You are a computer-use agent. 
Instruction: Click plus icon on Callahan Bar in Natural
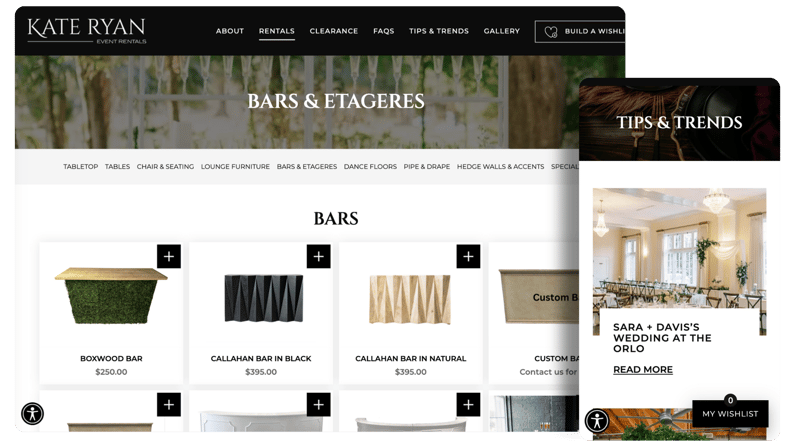coord(468,256)
